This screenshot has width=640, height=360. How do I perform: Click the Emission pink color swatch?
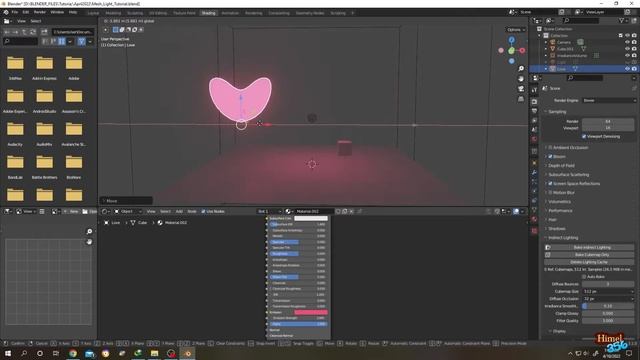point(311,312)
